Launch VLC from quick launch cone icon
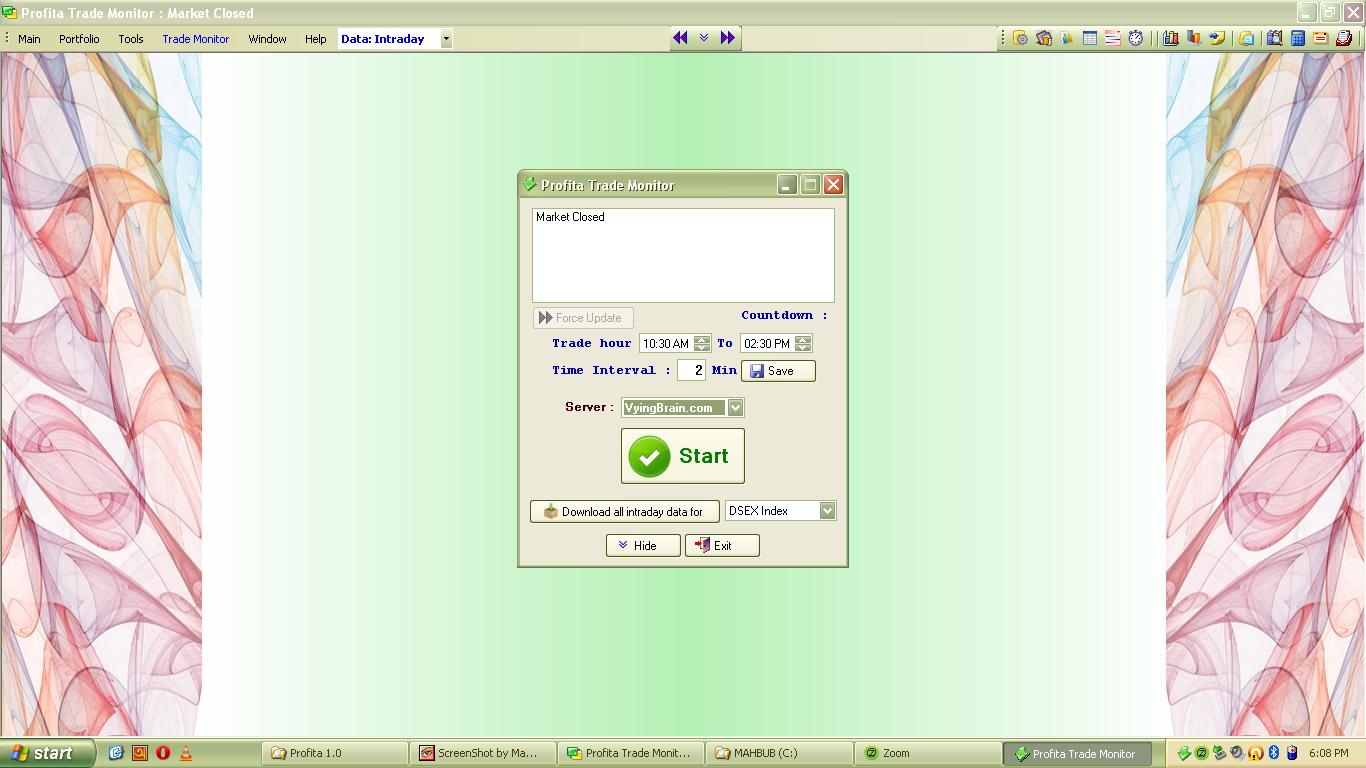 pos(186,753)
